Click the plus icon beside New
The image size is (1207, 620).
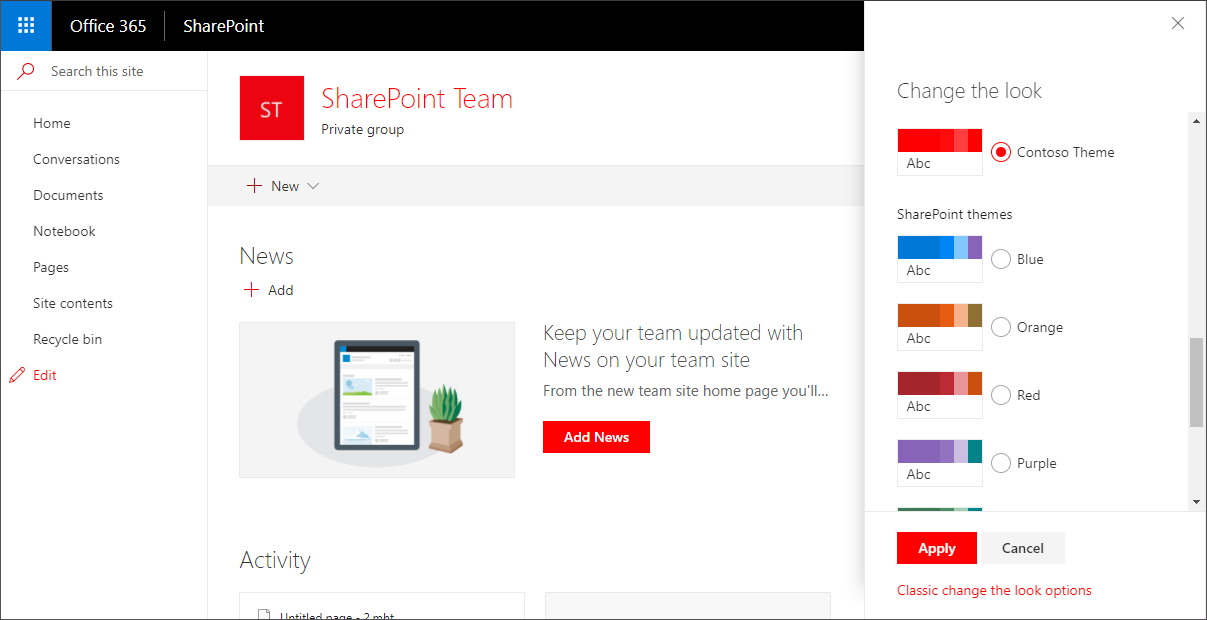(x=254, y=186)
